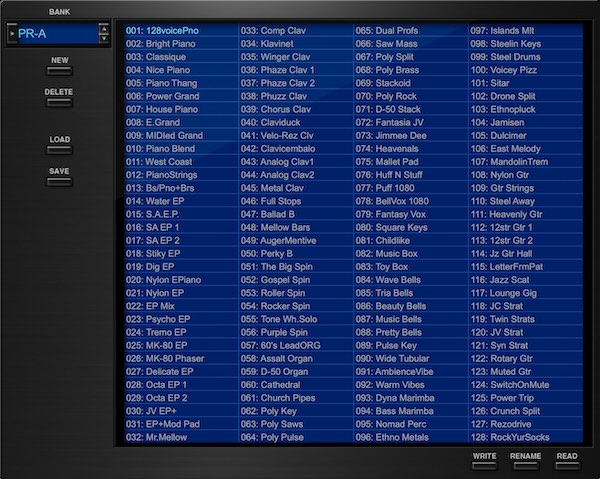Viewport: 600px width, 479px height.
Task: Select patch 086: Beauty Bells
Action: point(411,306)
